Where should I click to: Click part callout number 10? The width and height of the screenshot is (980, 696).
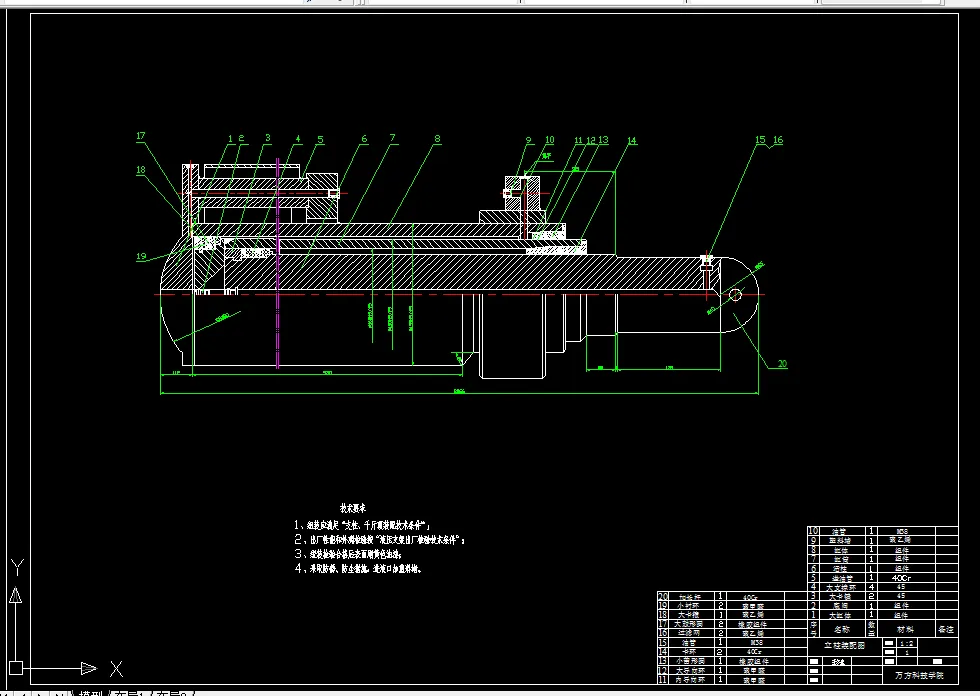tap(549, 140)
